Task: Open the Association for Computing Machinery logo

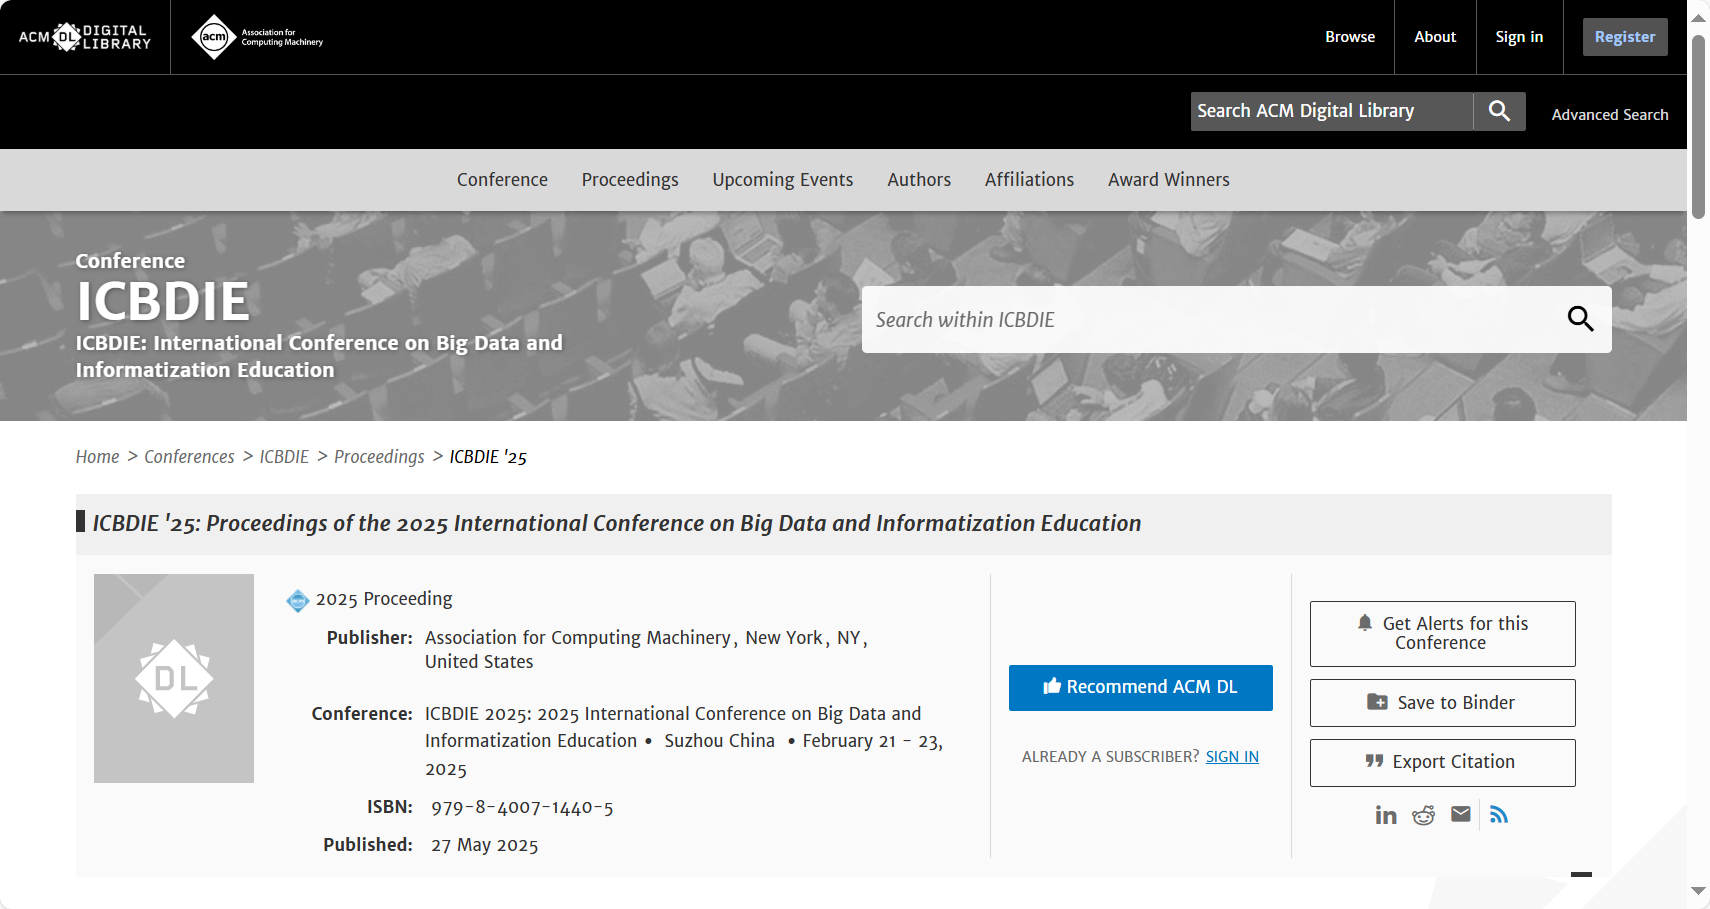Action: coord(257,37)
